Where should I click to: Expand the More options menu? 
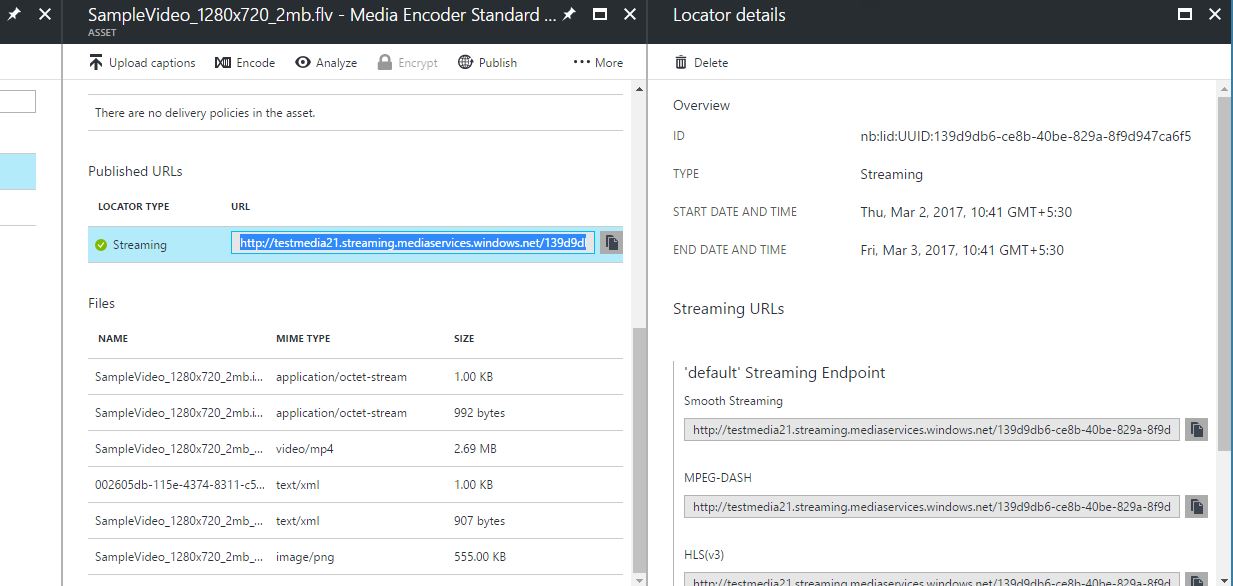point(597,63)
